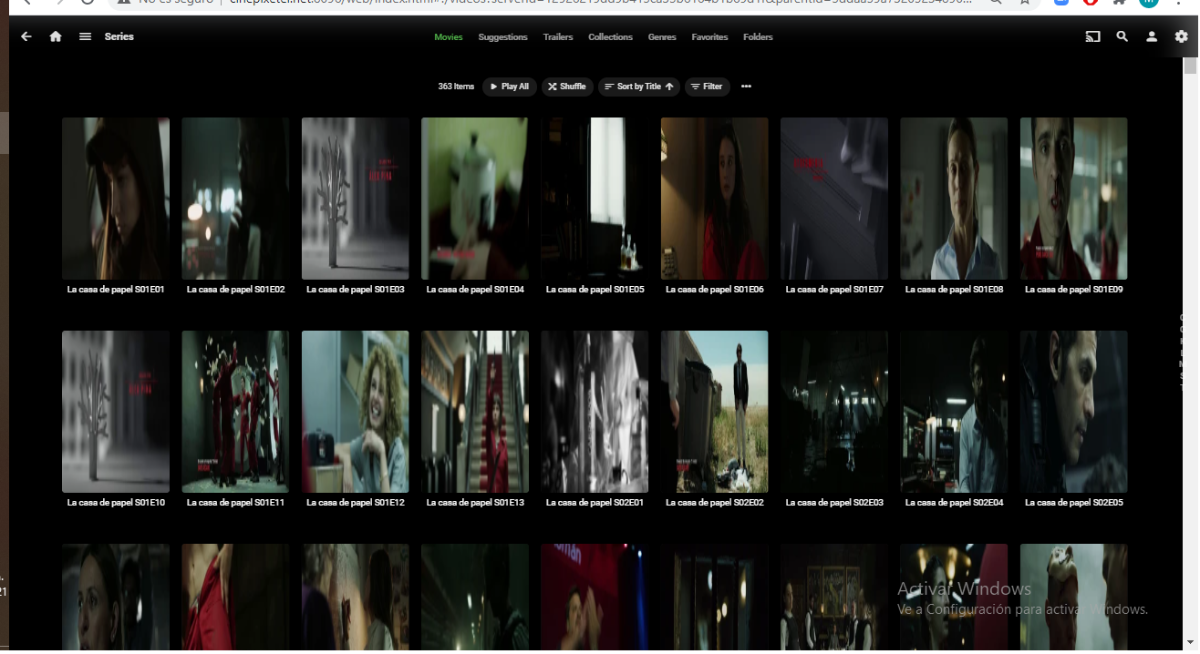Viewport: 1200px width, 654px height.
Task: Switch to the Trailers tab
Action: coord(558,37)
